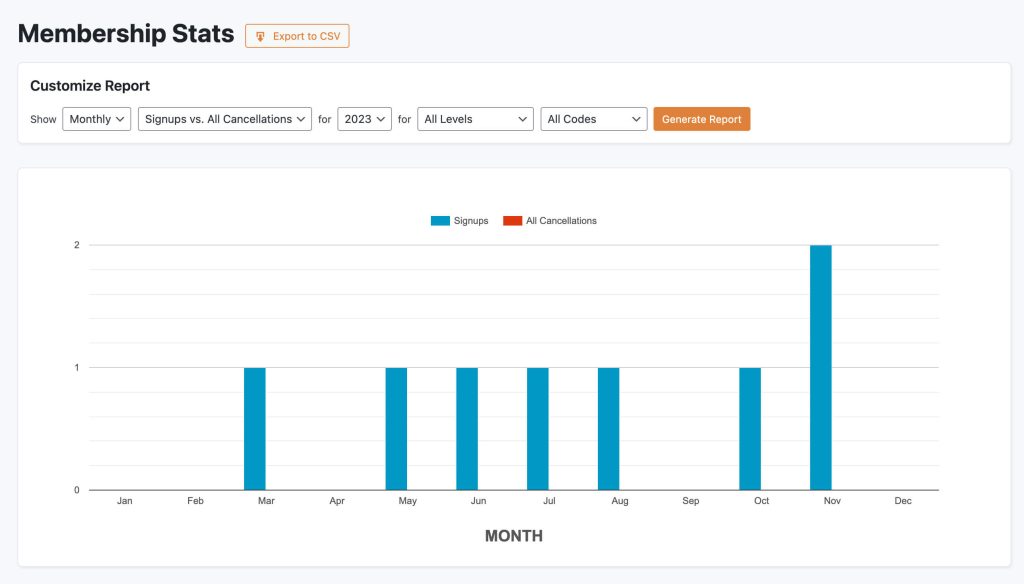Image resolution: width=1024 pixels, height=584 pixels.
Task: Click the Jan label on the x-axis
Action: 124,501
